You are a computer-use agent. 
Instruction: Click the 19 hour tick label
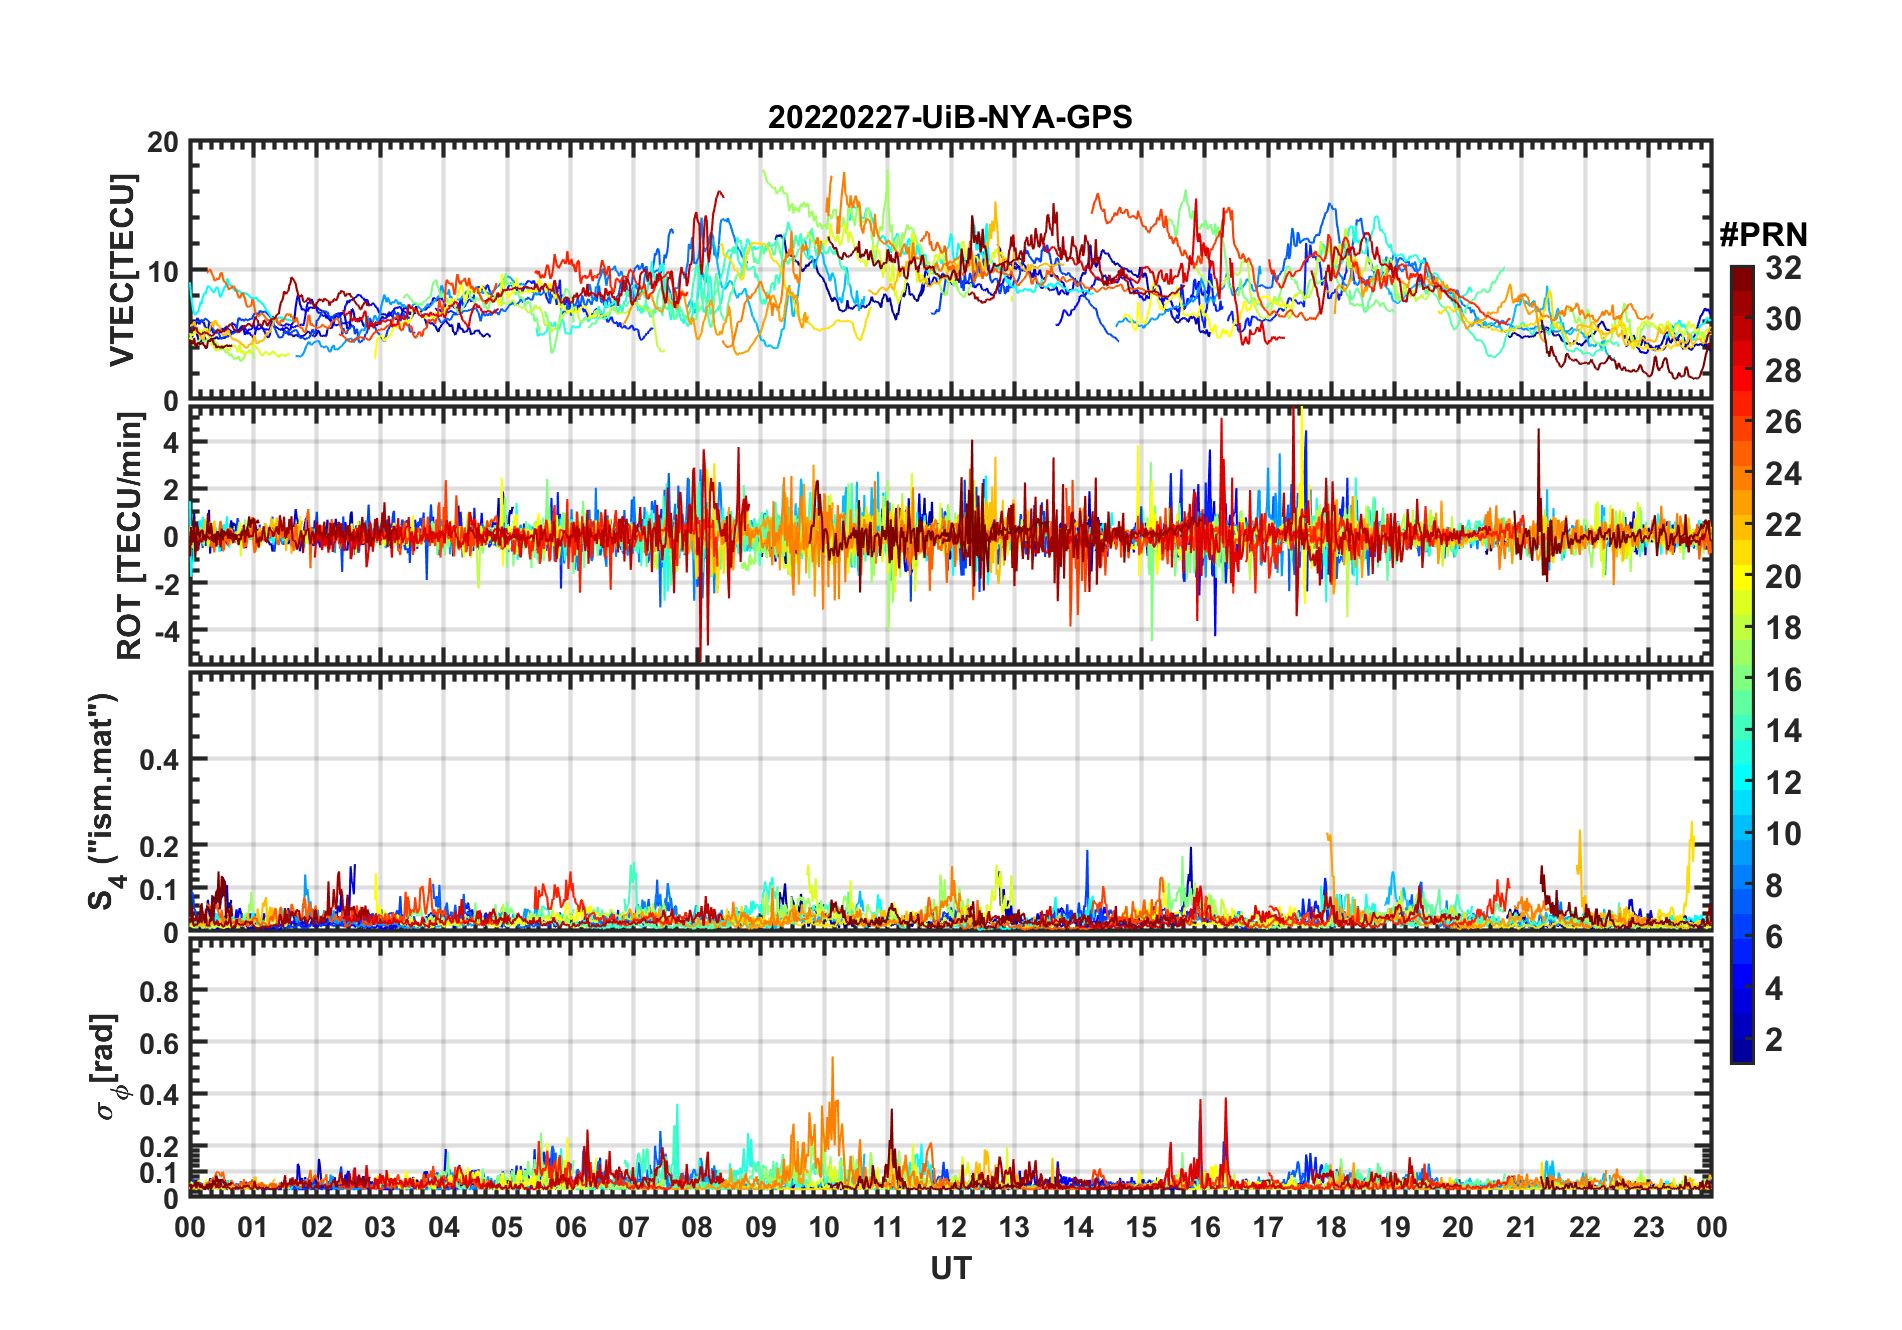1395,1227
